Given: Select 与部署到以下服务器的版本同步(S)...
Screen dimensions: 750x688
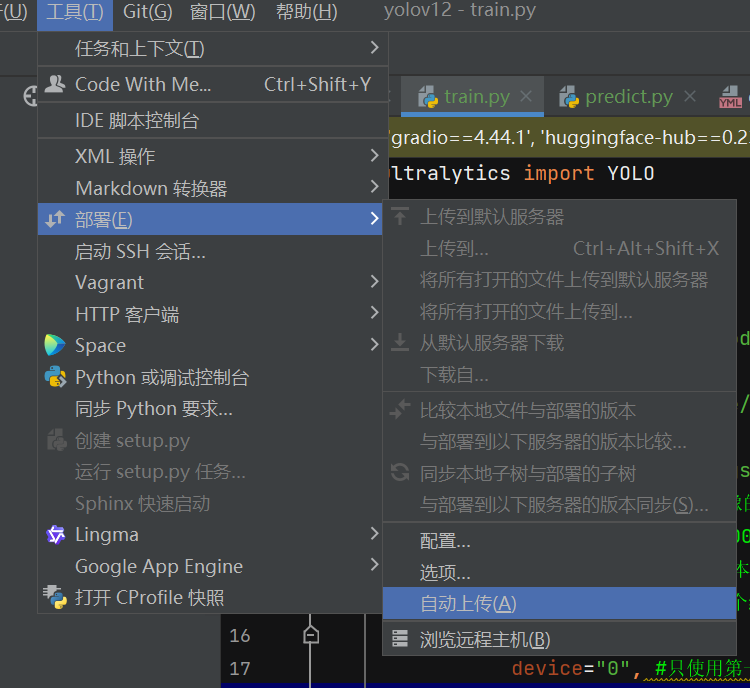Looking at the screenshot, I should click(559, 505).
